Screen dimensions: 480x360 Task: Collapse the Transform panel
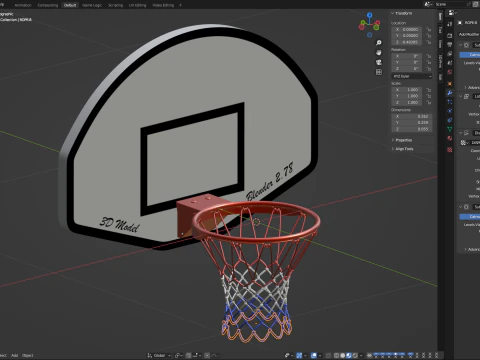click(x=402, y=13)
